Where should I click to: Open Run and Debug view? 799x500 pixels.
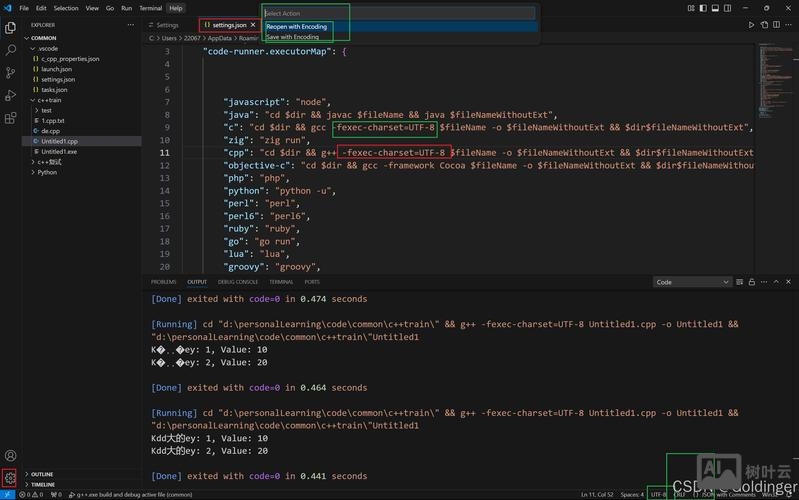[11, 95]
